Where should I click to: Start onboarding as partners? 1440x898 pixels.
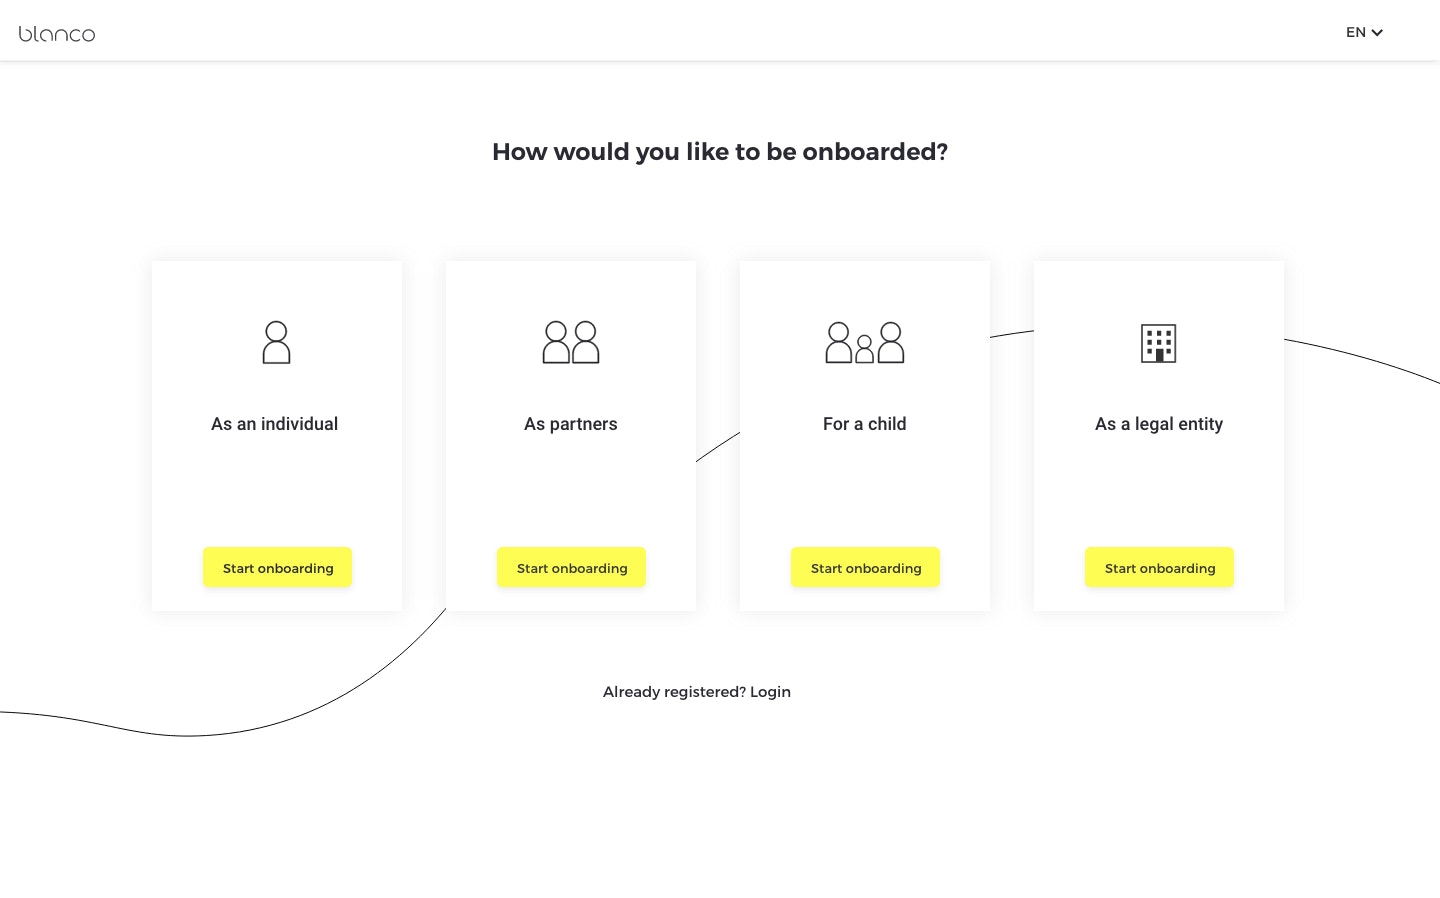pyautogui.click(x=571, y=568)
